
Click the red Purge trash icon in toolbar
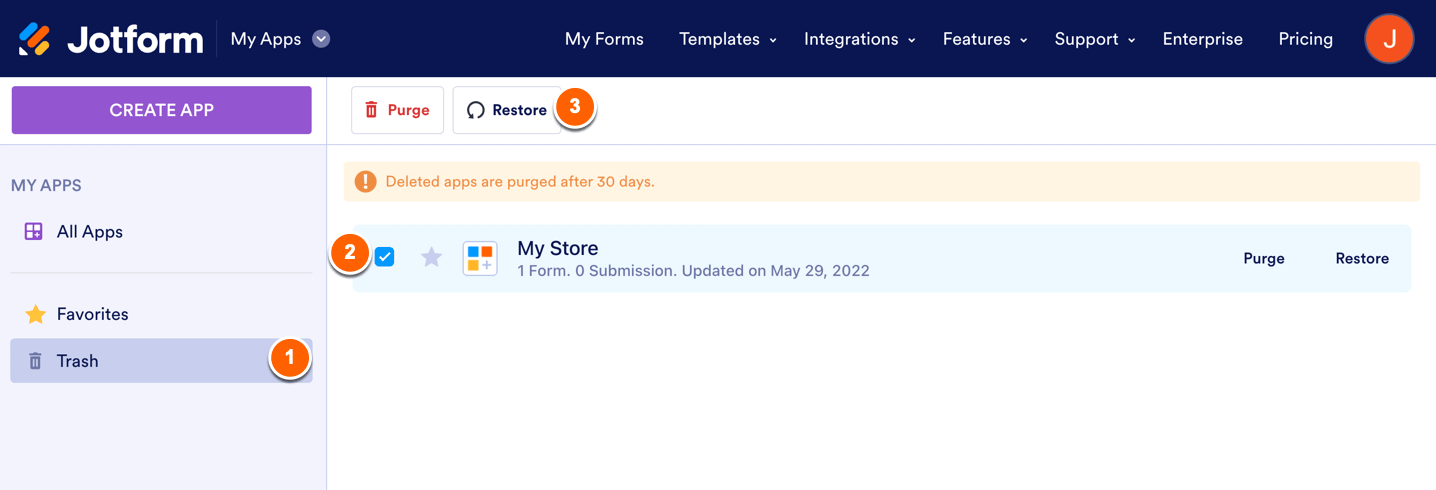[372, 110]
